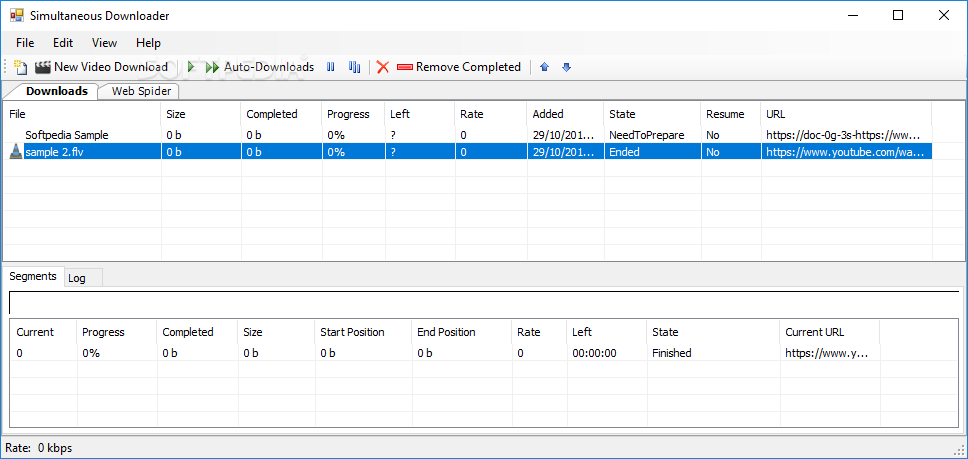Image resolution: width=968 pixels, height=459 pixels.
Task: Click the Current URL column header
Action: [830, 332]
